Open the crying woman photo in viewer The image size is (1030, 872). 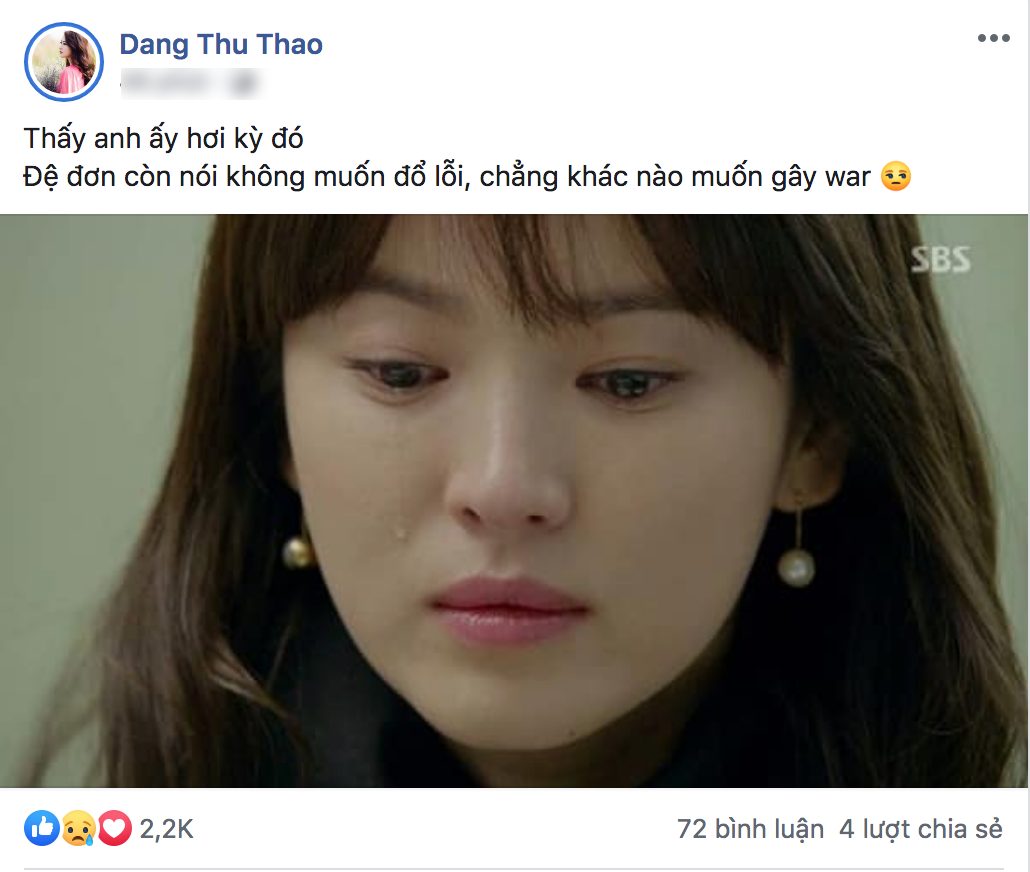(514, 501)
